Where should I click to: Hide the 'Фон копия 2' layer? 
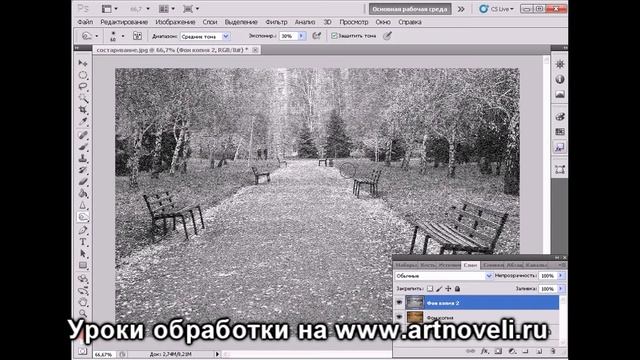399,302
